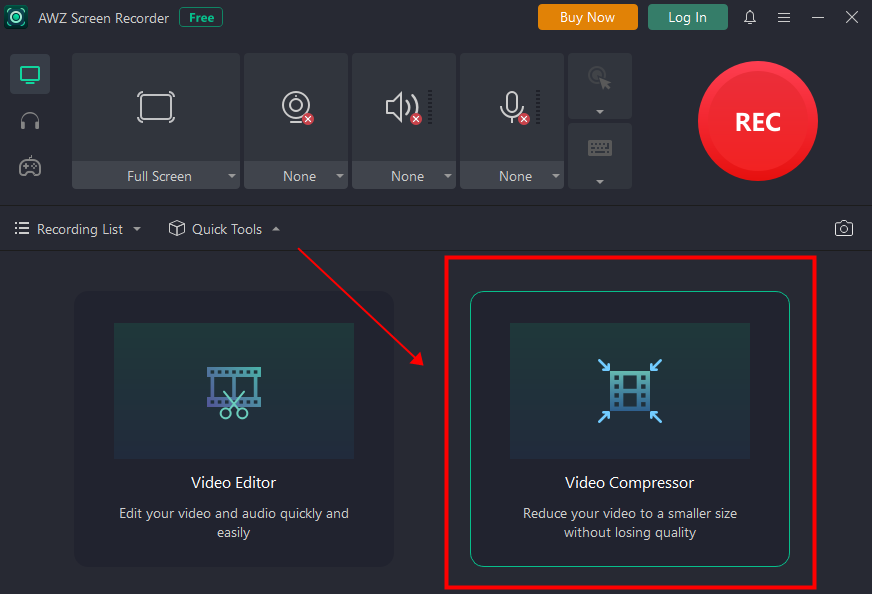Click the 'Reduce your video' description text
Image resolution: width=872 pixels, height=594 pixels.
(x=630, y=523)
